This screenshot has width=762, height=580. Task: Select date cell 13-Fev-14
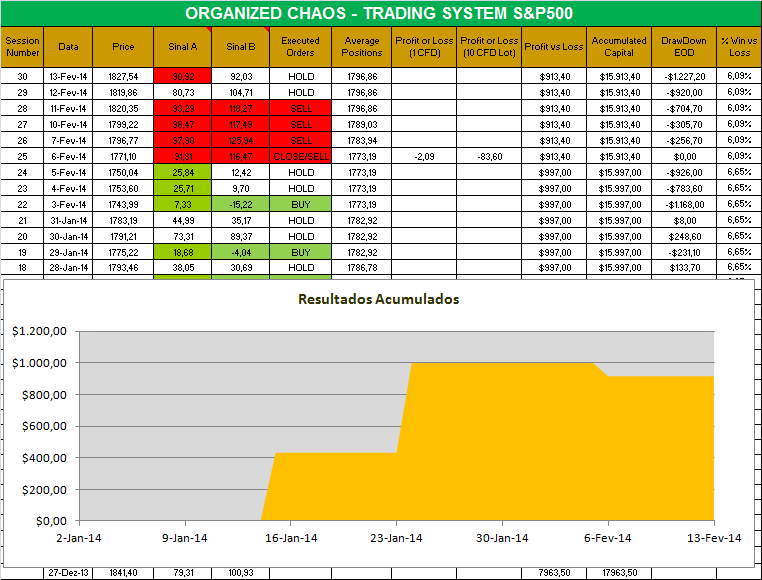pos(68,76)
